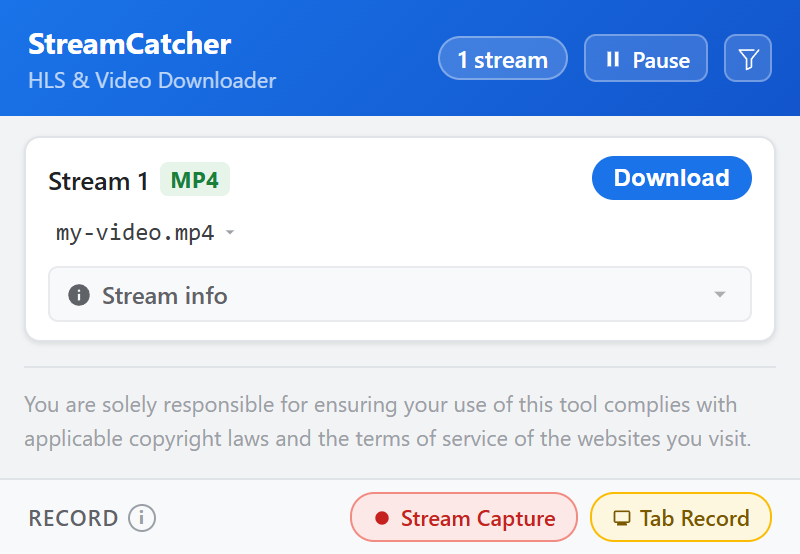Open the my-video.mp4 filename dropdown arrow
Screen dimensions: 800x554
coord(230,233)
